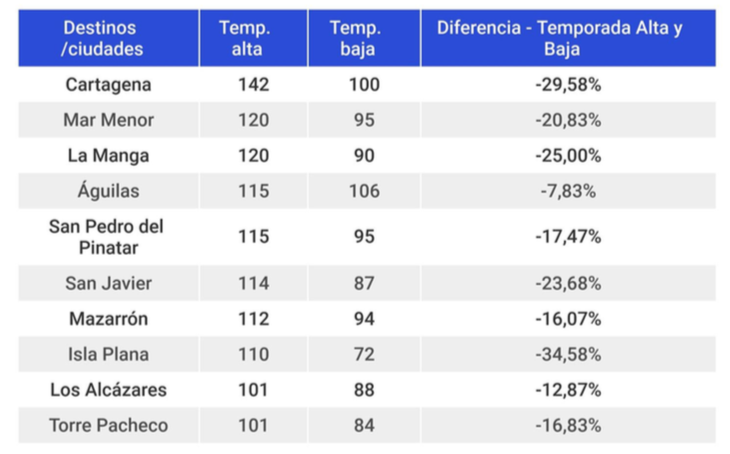Select Águilas low season value 106

[x=364, y=191]
